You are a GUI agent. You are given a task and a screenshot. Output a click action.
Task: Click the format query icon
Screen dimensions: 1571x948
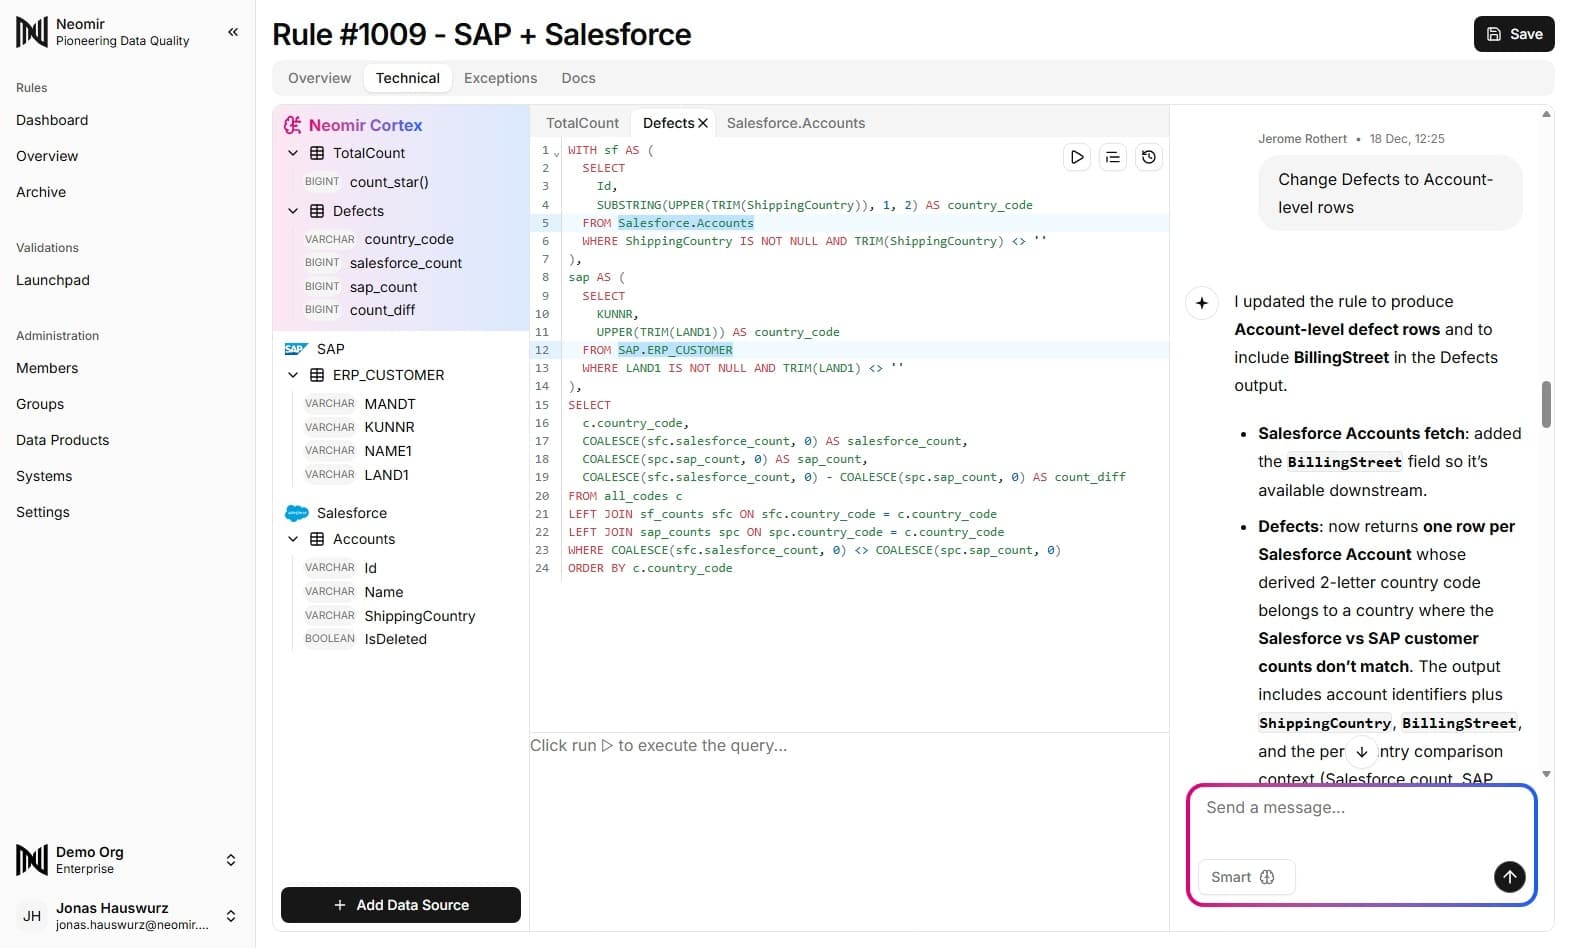(1113, 157)
